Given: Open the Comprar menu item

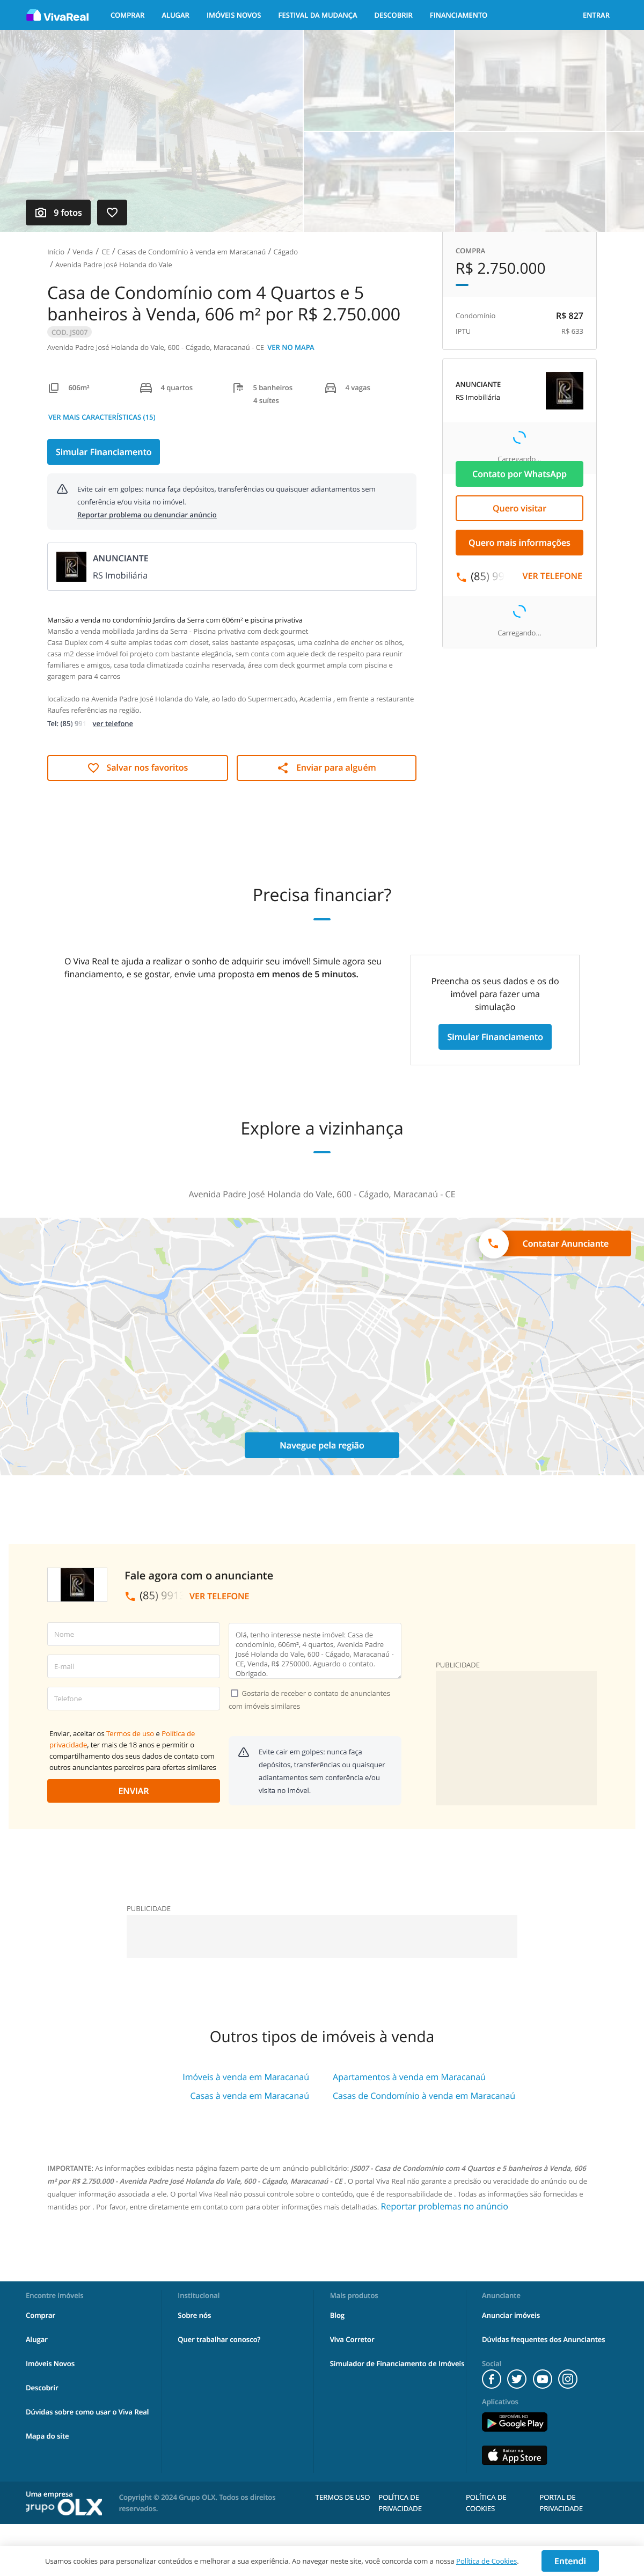Looking at the screenshot, I should click(127, 15).
